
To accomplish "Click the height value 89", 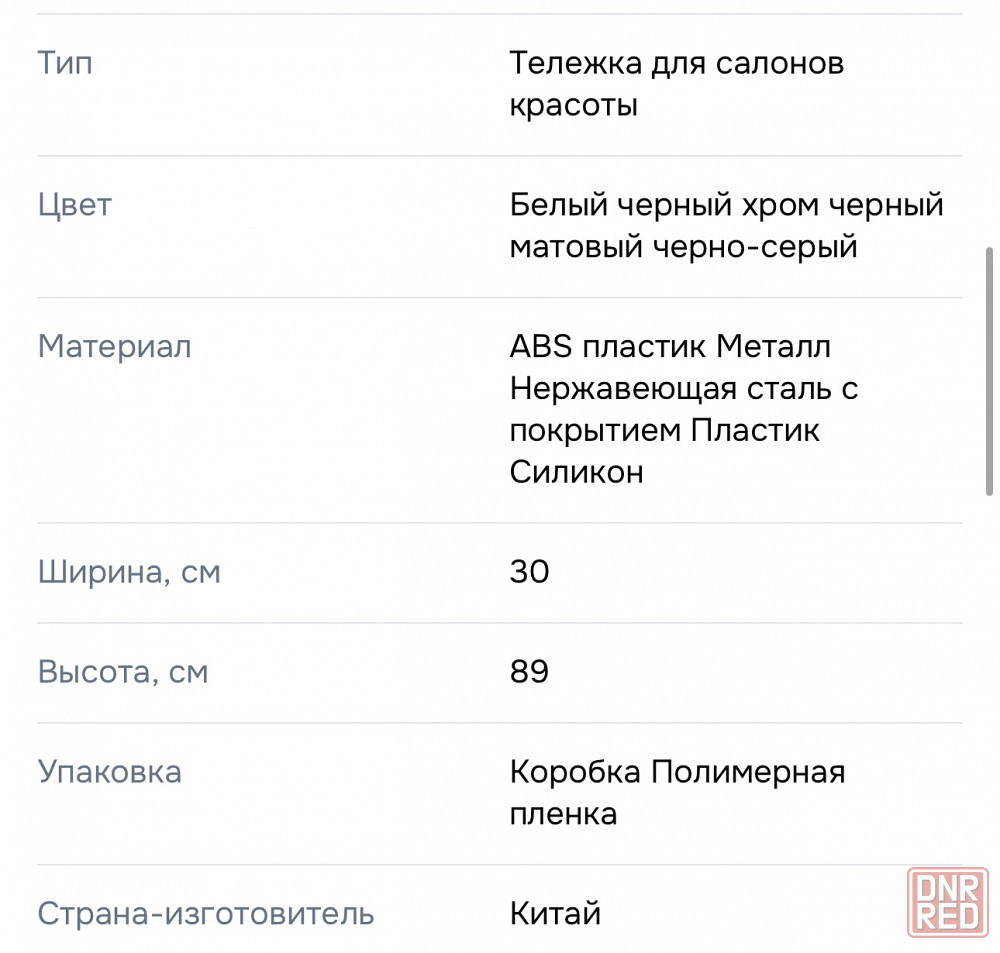I will 529,671.
